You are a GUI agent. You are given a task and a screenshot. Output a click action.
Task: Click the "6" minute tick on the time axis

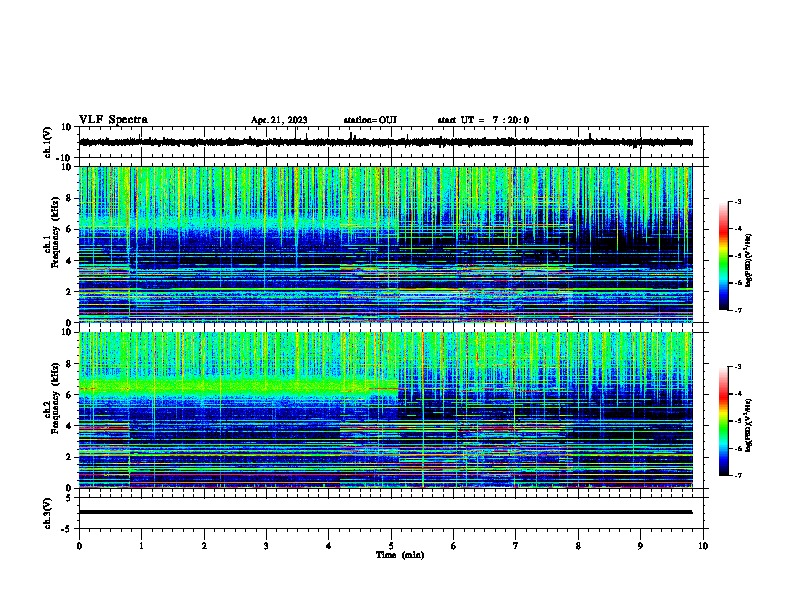[454, 546]
